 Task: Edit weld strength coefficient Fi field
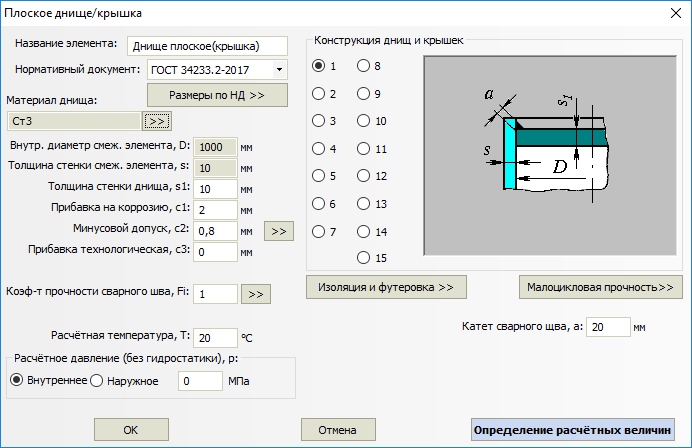[215, 294]
